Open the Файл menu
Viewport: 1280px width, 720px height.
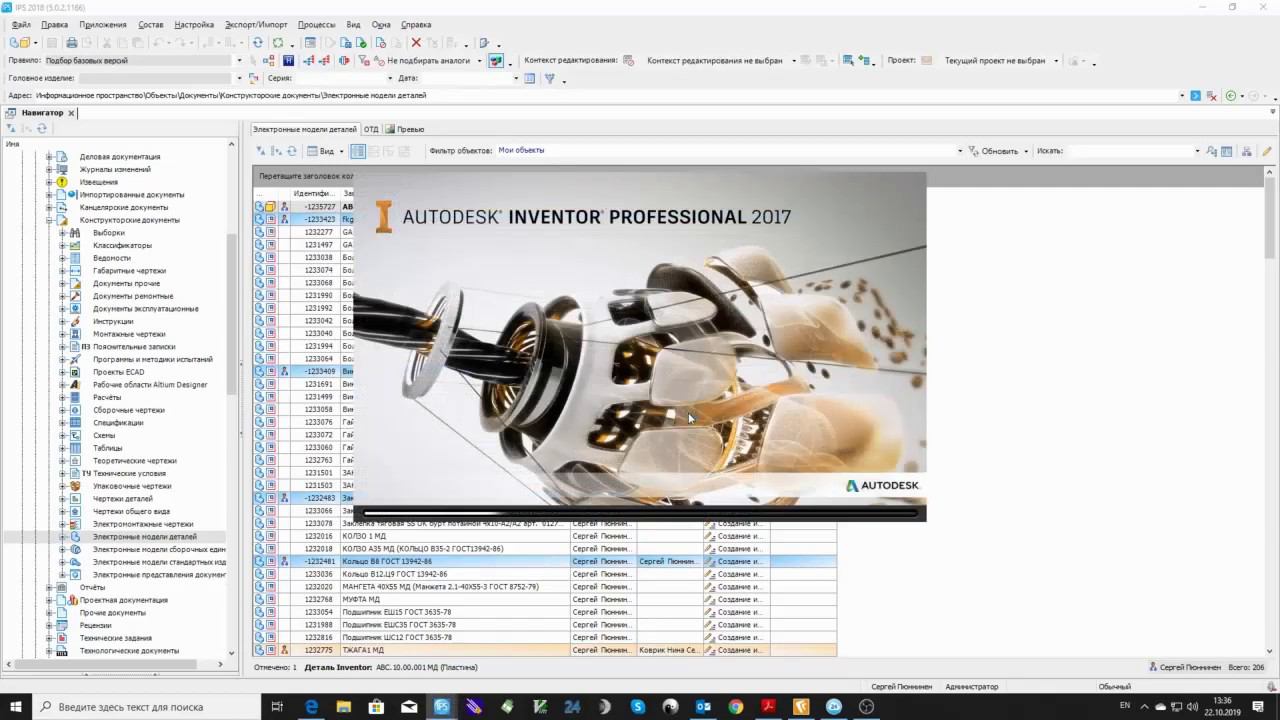[x=21, y=24]
